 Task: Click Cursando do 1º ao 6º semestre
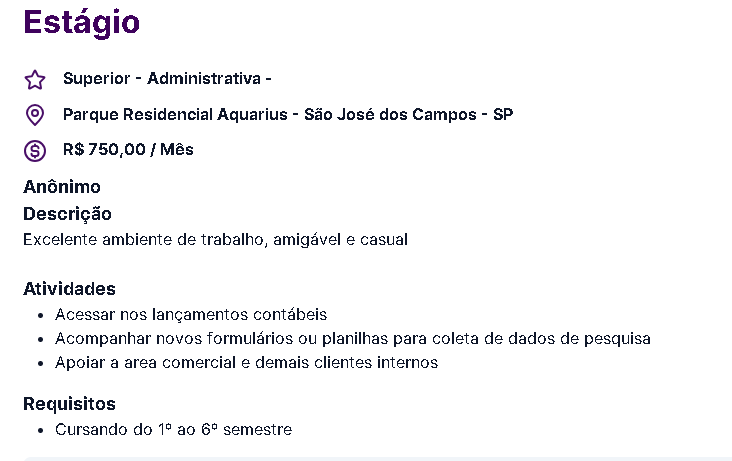(173, 429)
